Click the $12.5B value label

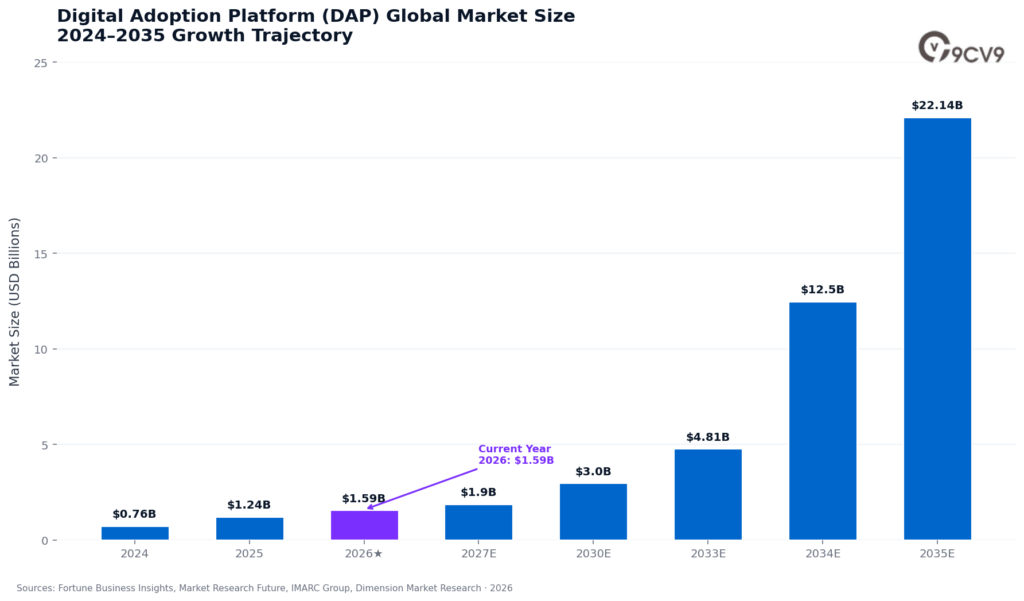click(x=823, y=289)
